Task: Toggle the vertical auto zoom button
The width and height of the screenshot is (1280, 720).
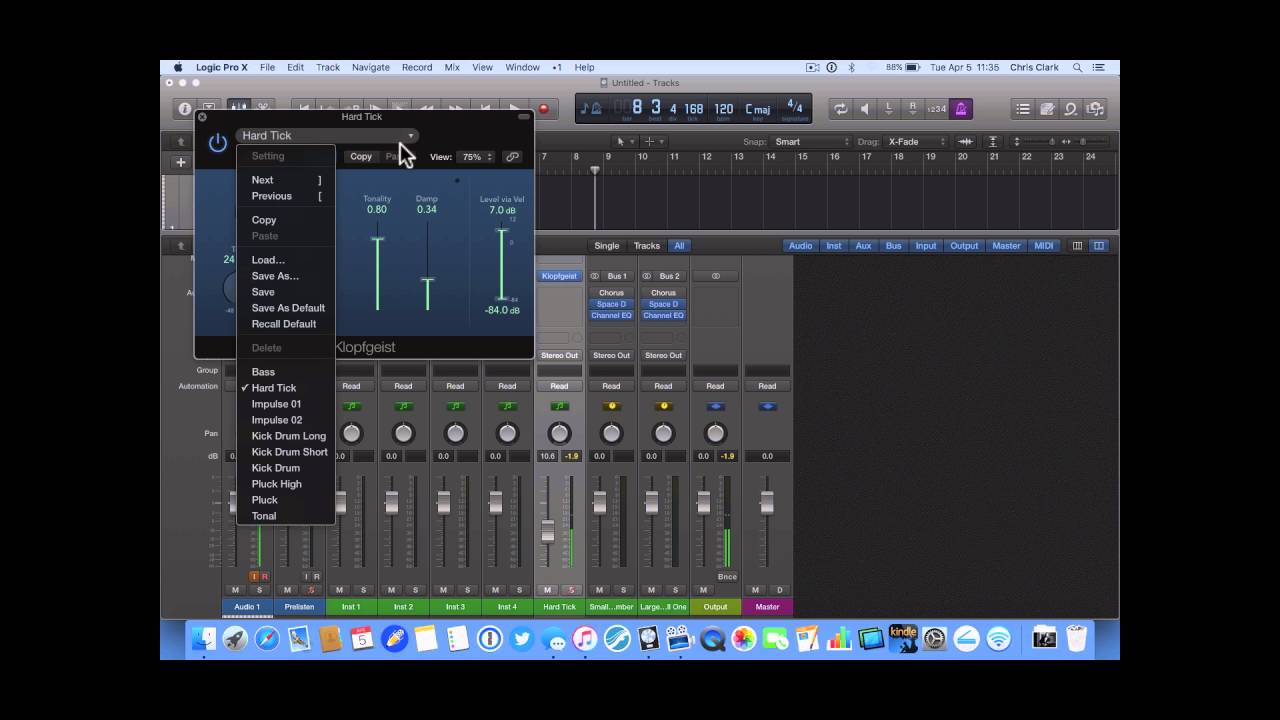Action: pyautogui.click(x=993, y=142)
